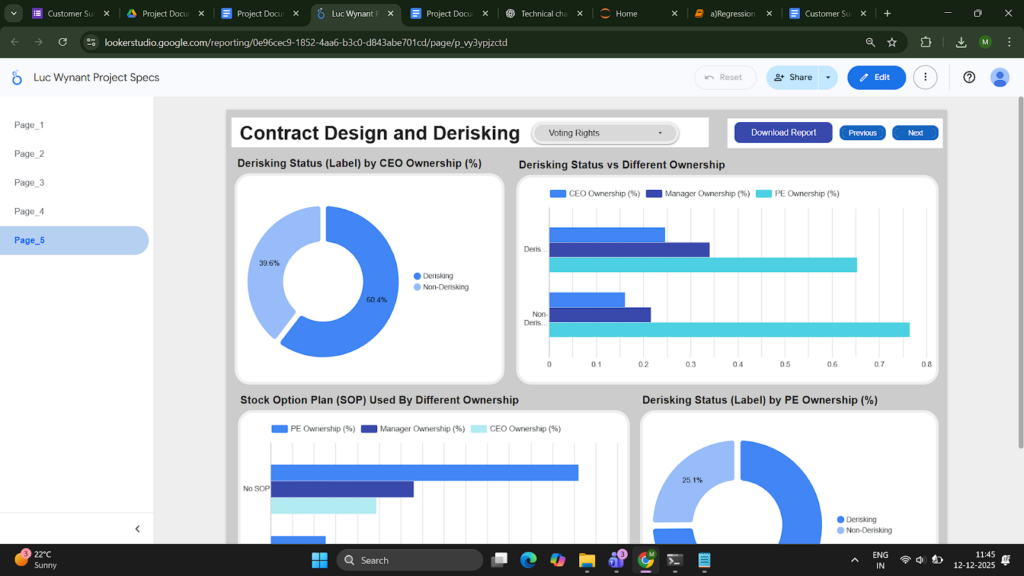The image size is (1024, 576).
Task: Go to Page_3 in sidebar
Action: coord(29,183)
